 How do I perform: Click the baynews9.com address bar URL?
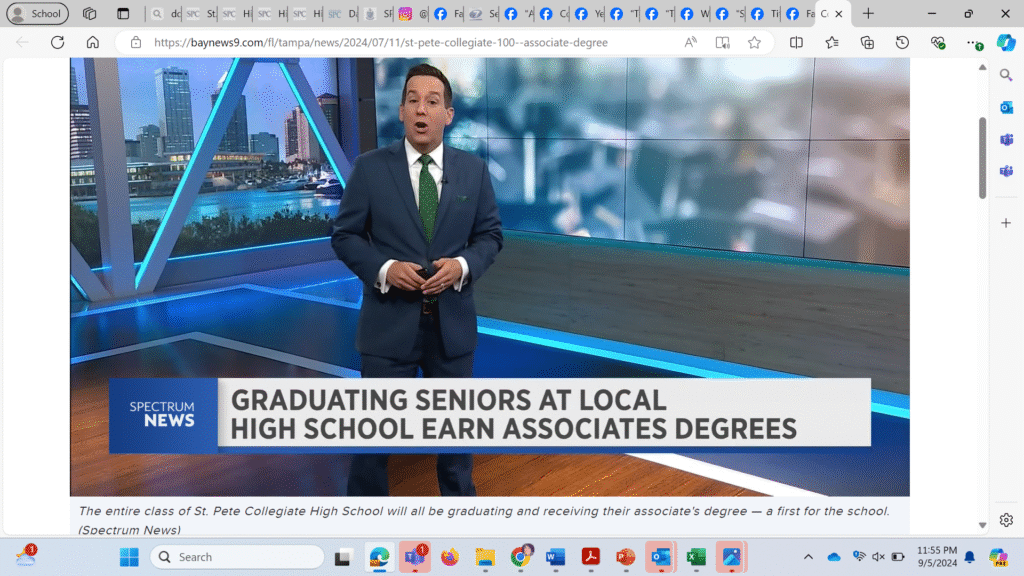coord(380,42)
